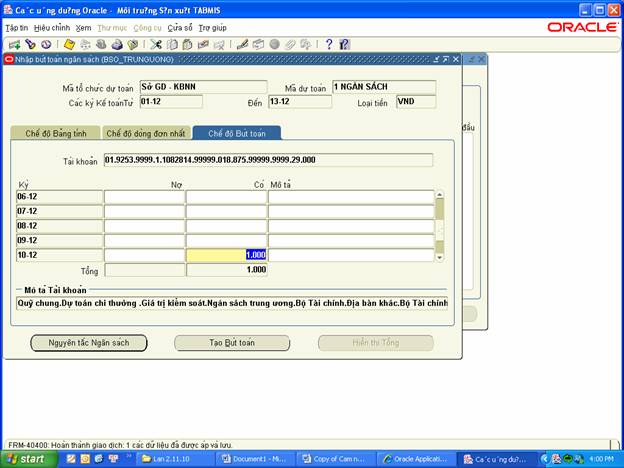This screenshot has width=624, height=468.
Task: Click the yellow Save toolbar icon
Action: click(69, 45)
